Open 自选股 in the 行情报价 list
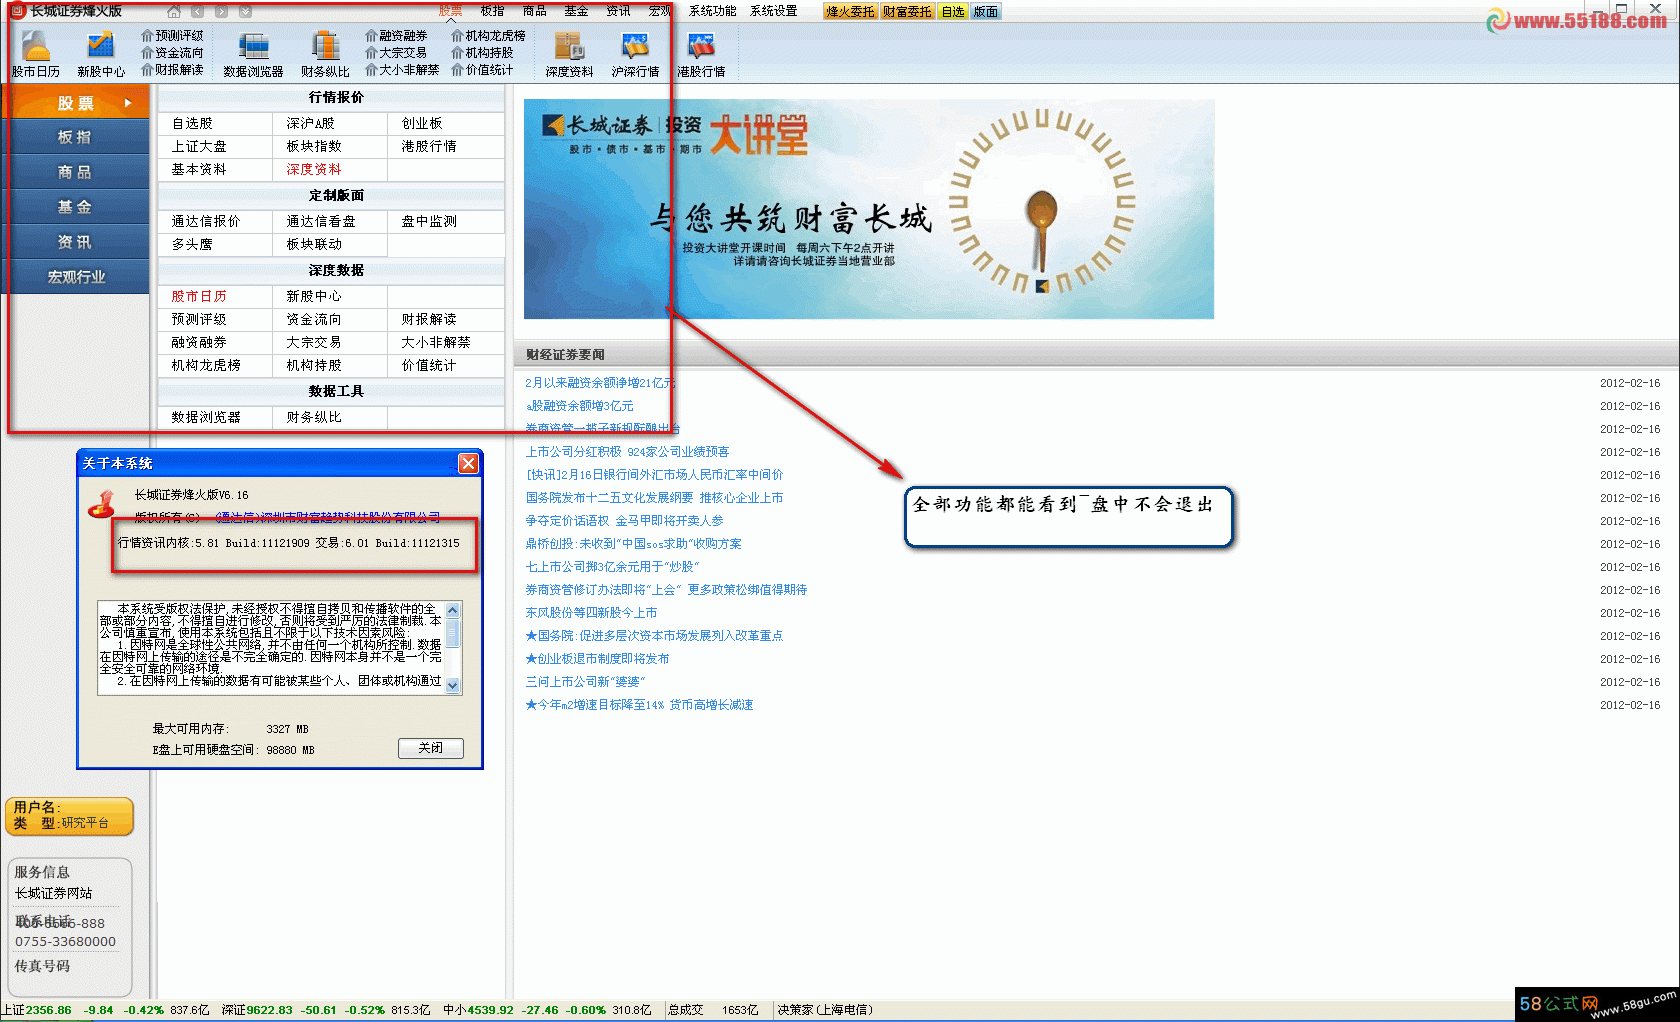This screenshot has height=1022, width=1680. 192,123
